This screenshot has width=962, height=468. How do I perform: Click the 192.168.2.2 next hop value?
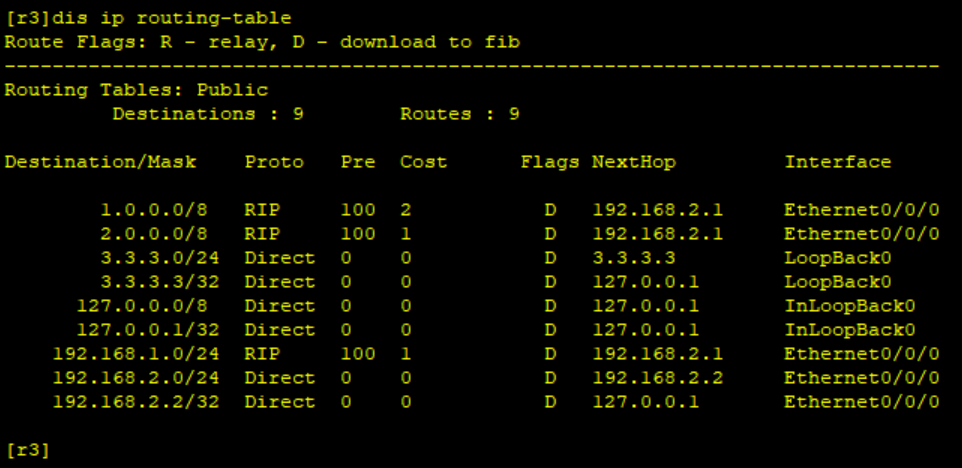tap(658, 378)
